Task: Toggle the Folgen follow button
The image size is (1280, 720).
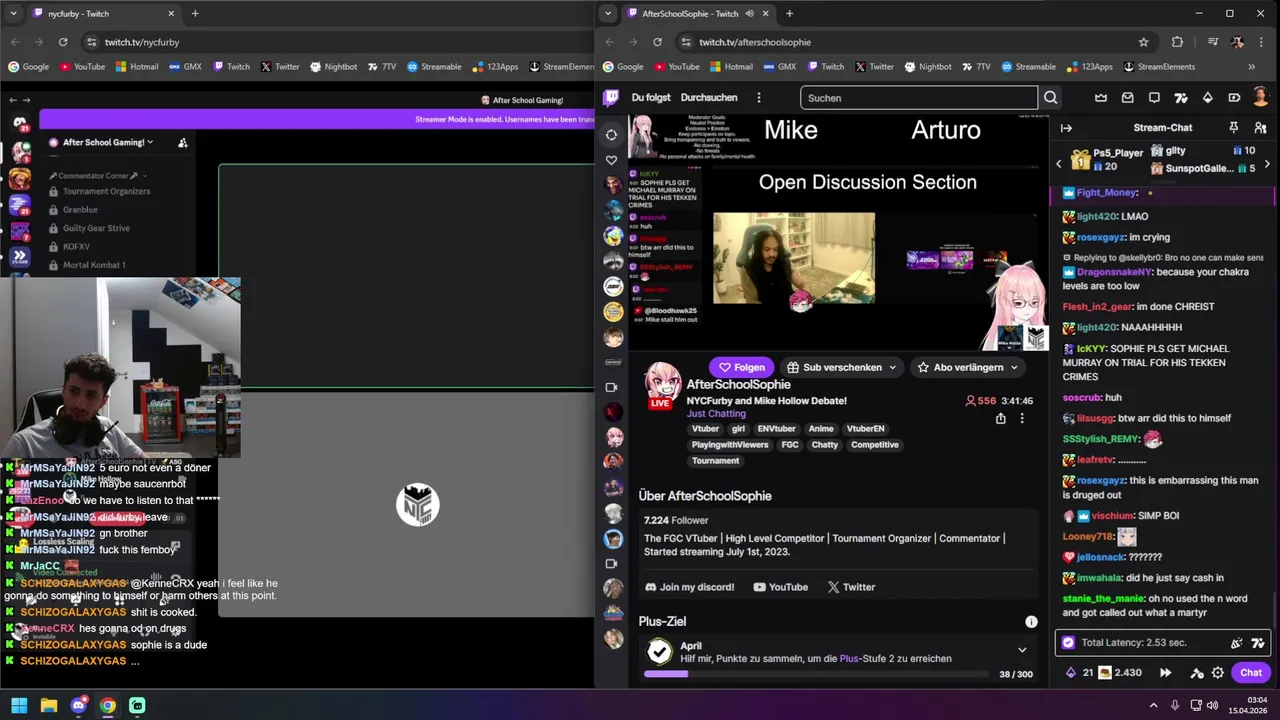Action: tap(741, 367)
